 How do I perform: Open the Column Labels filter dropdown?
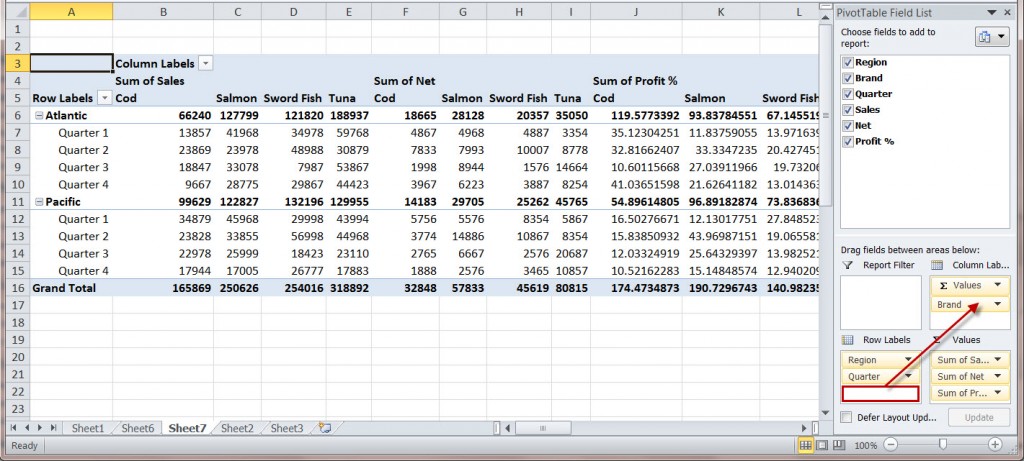pyautogui.click(x=205, y=63)
